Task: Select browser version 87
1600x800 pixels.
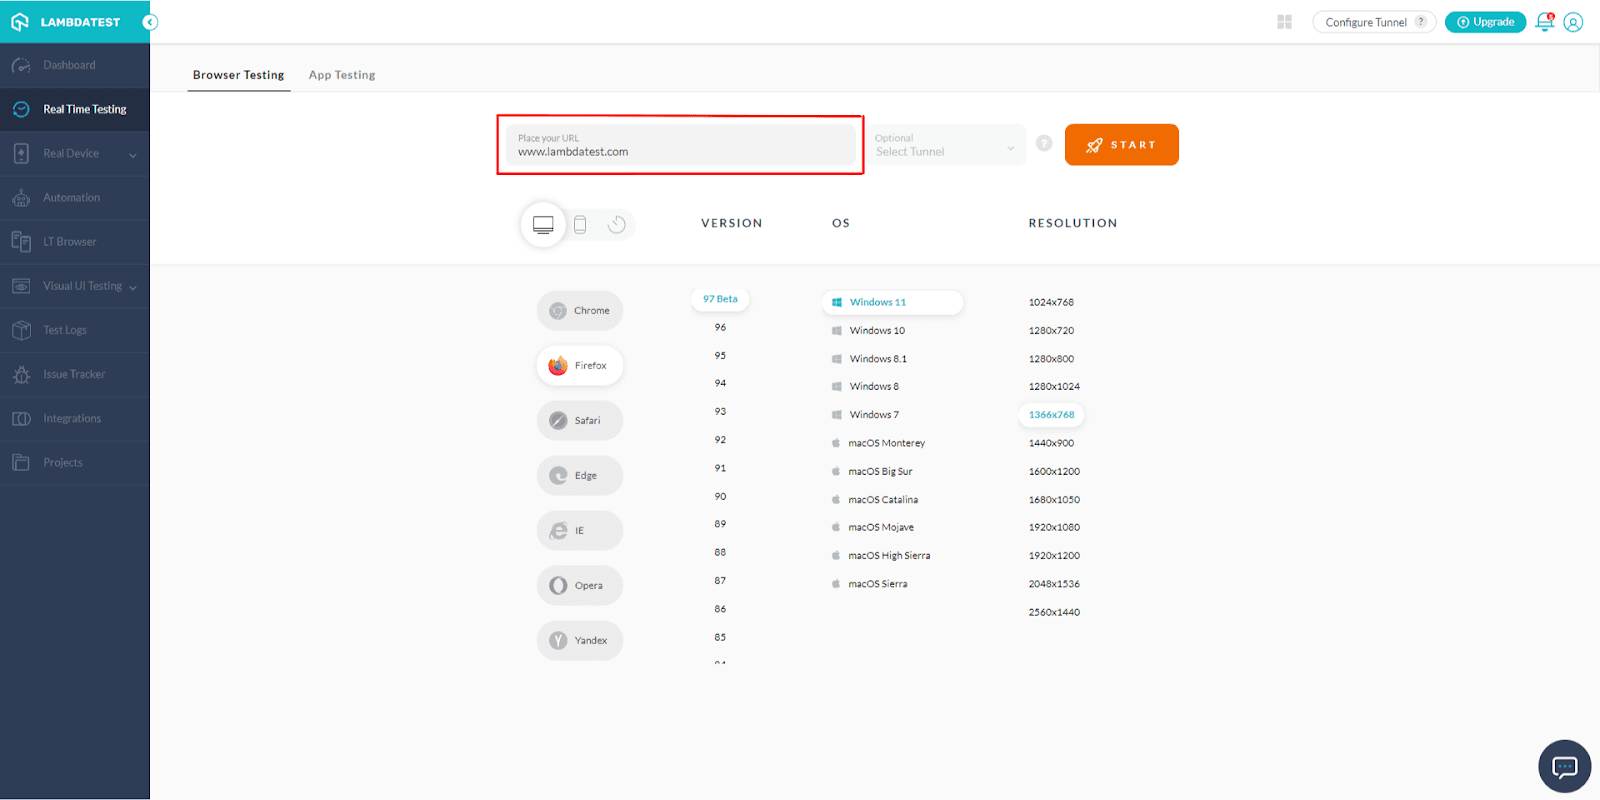Action: tap(720, 581)
